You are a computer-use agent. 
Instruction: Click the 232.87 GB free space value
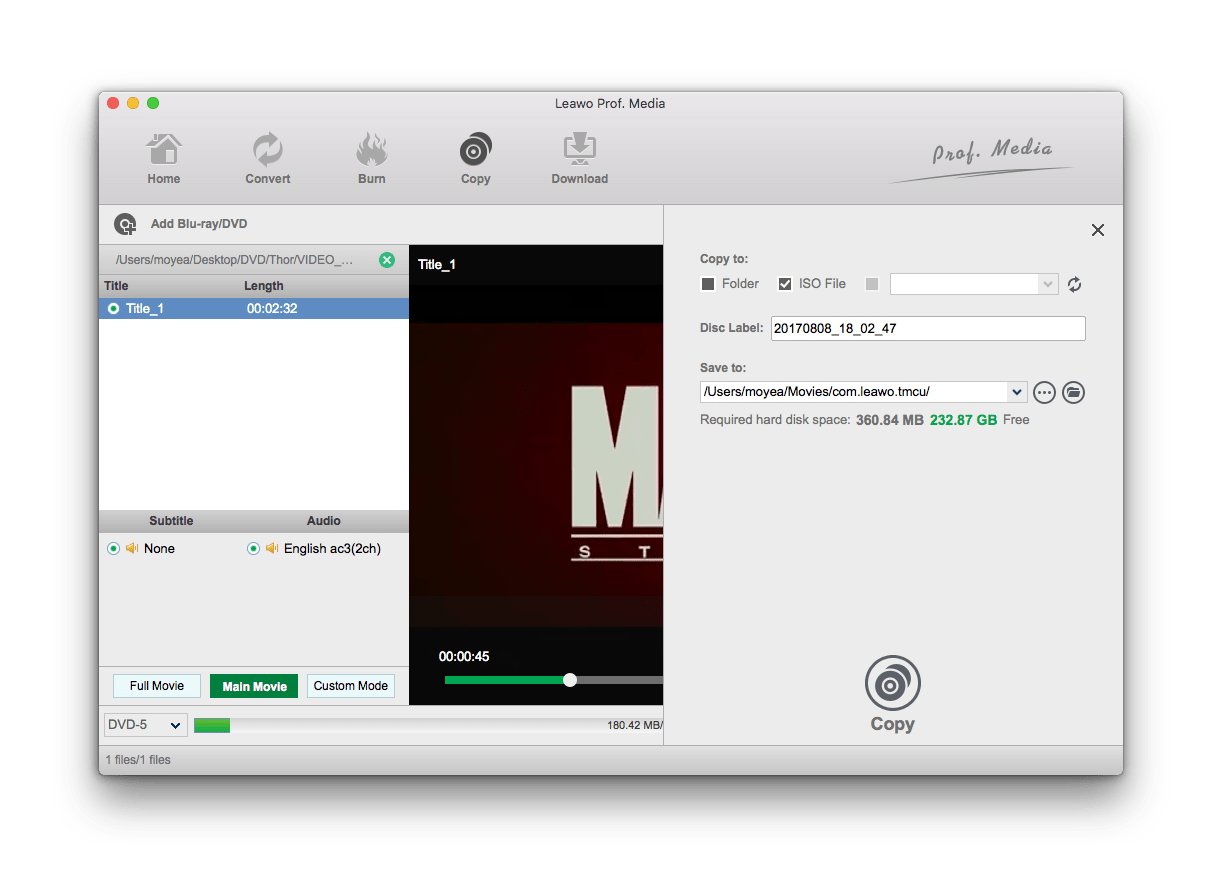[x=963, y=420]
